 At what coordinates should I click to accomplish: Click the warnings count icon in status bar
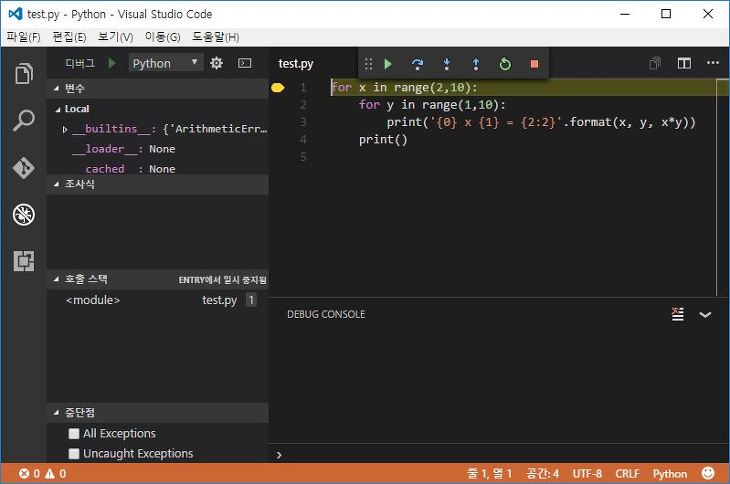pyautogui.click(x=55, y=474)
